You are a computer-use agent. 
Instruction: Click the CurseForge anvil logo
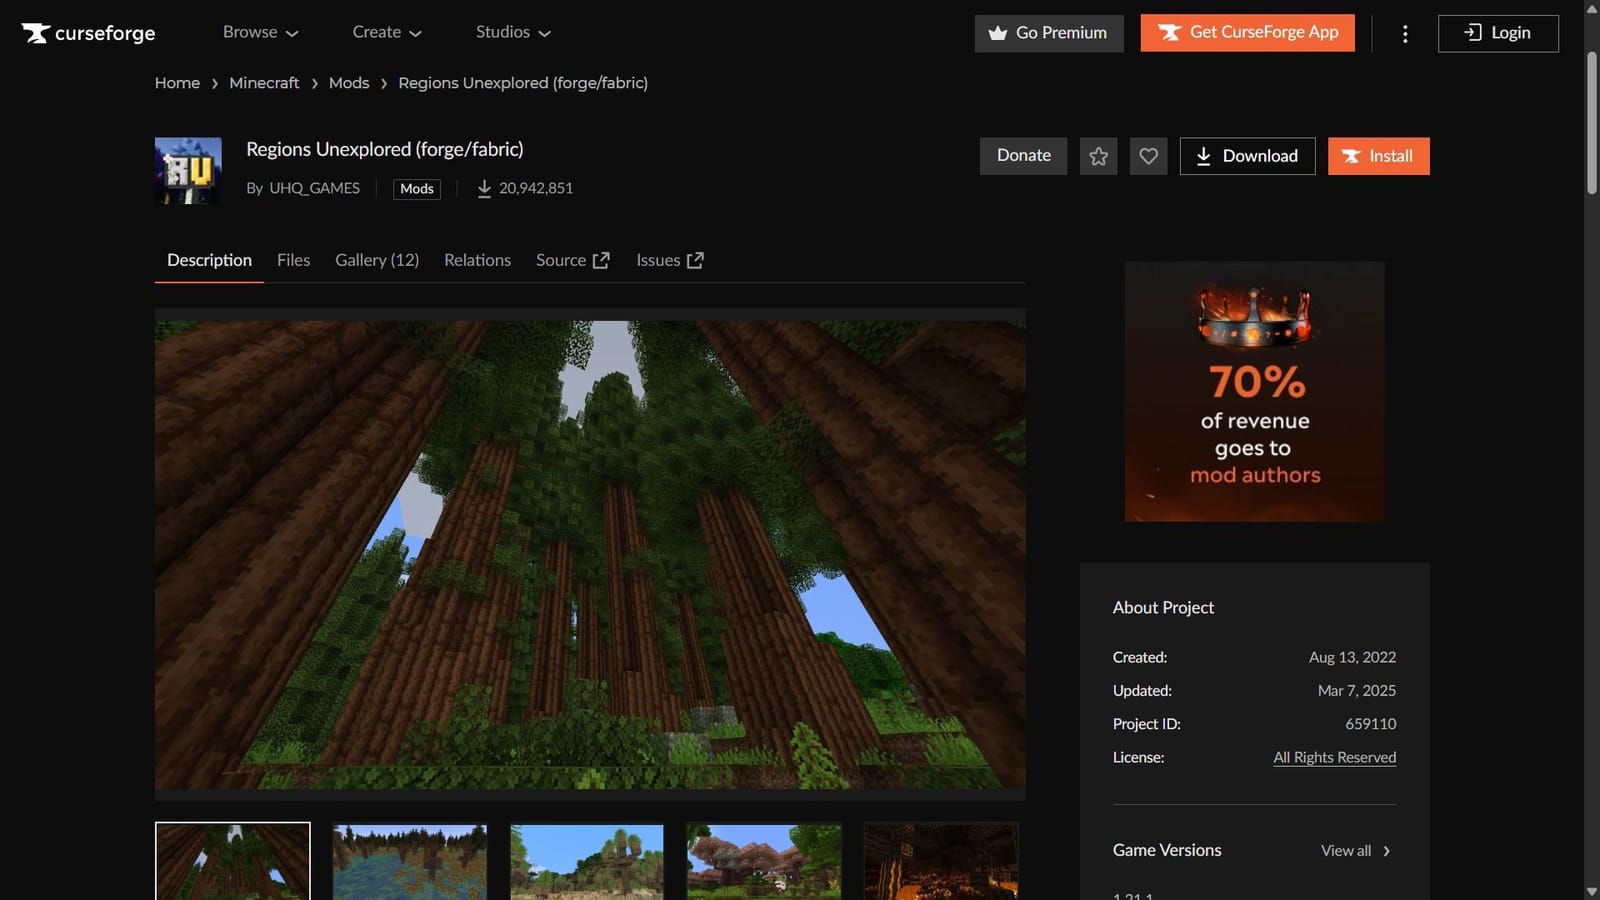click(37, 32)
